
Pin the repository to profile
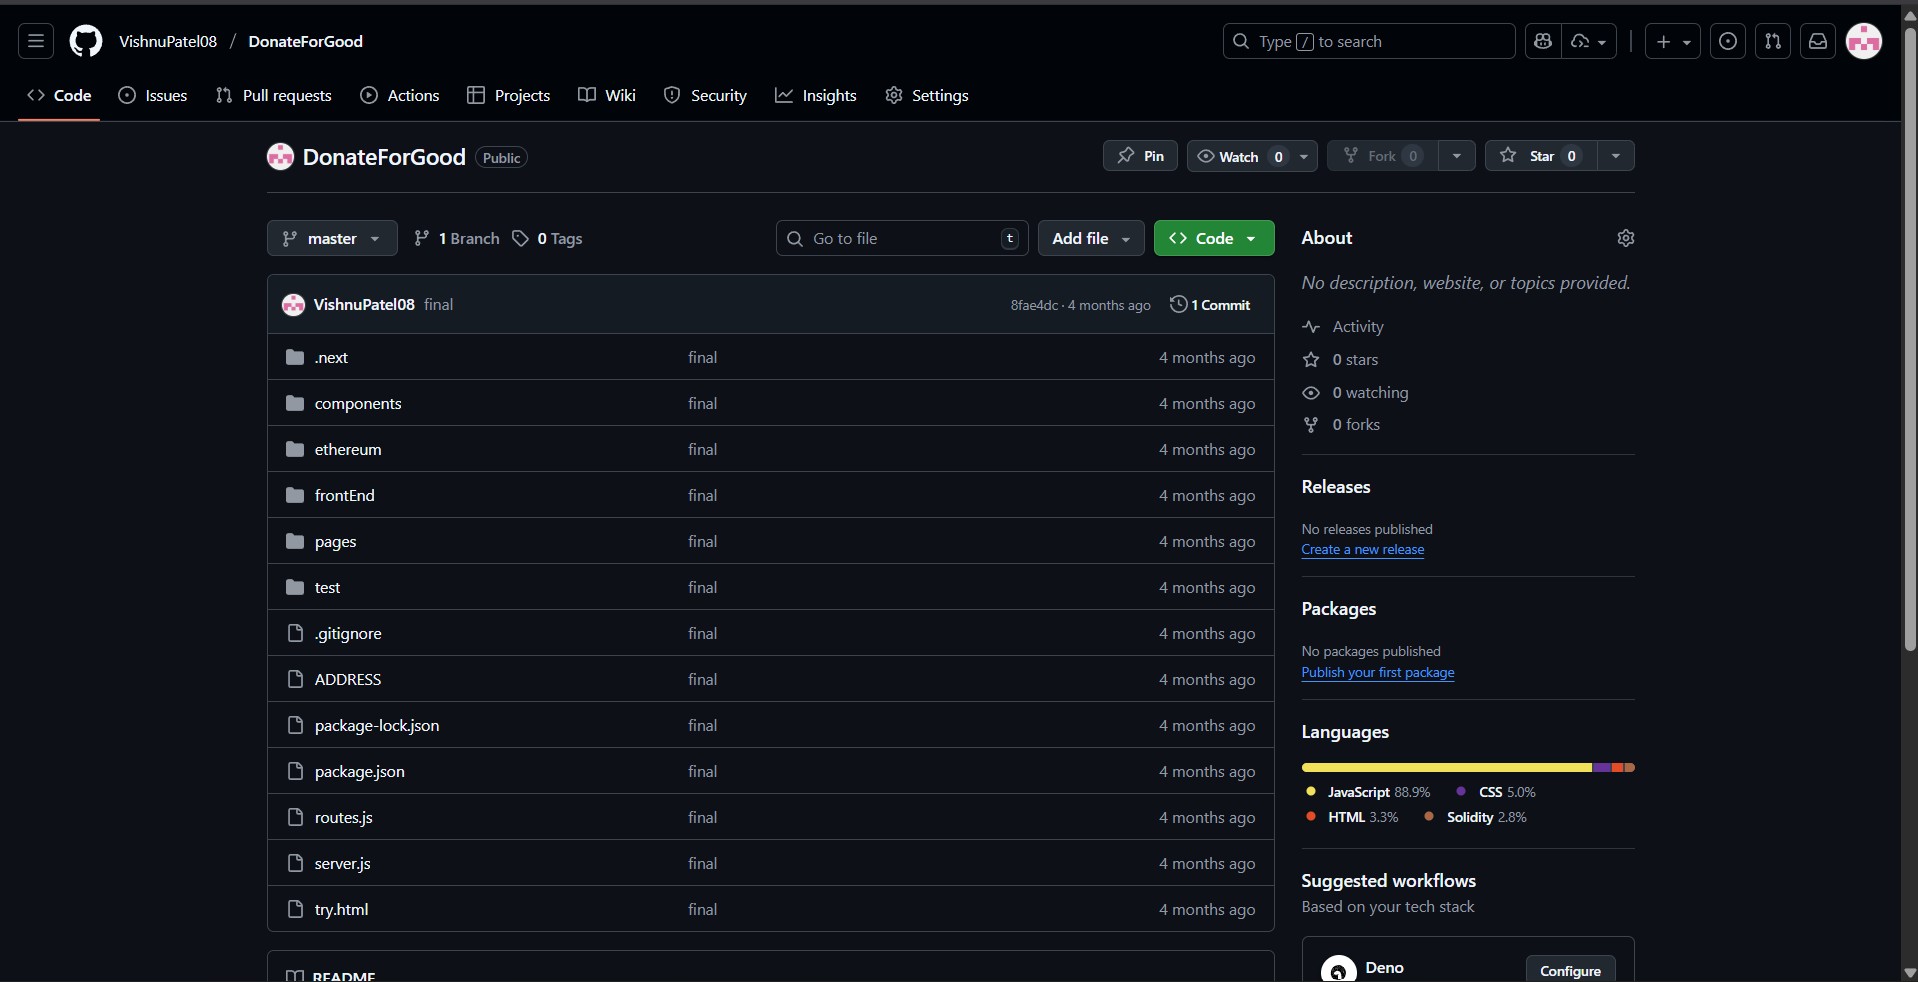(1140, 156)
